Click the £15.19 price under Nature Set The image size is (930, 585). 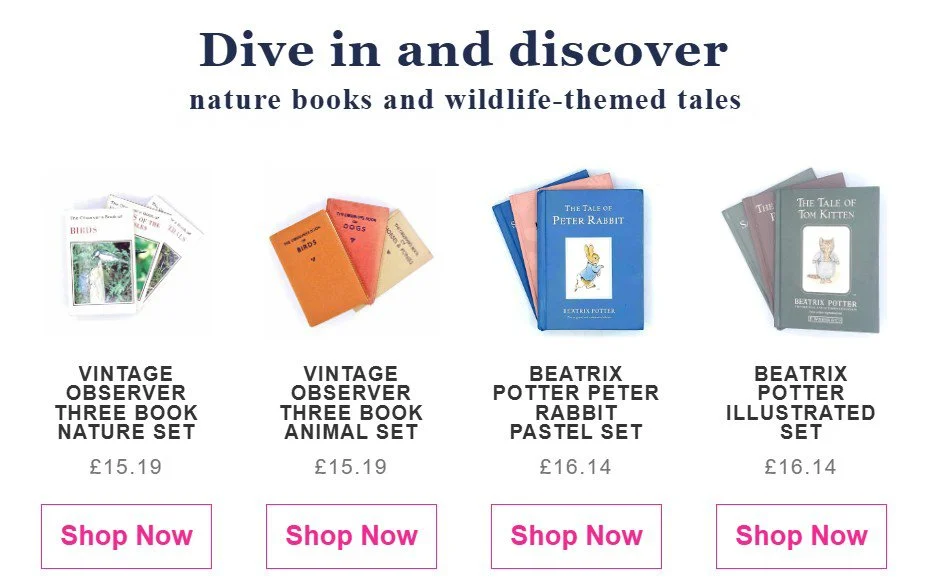tap(126, 467)
